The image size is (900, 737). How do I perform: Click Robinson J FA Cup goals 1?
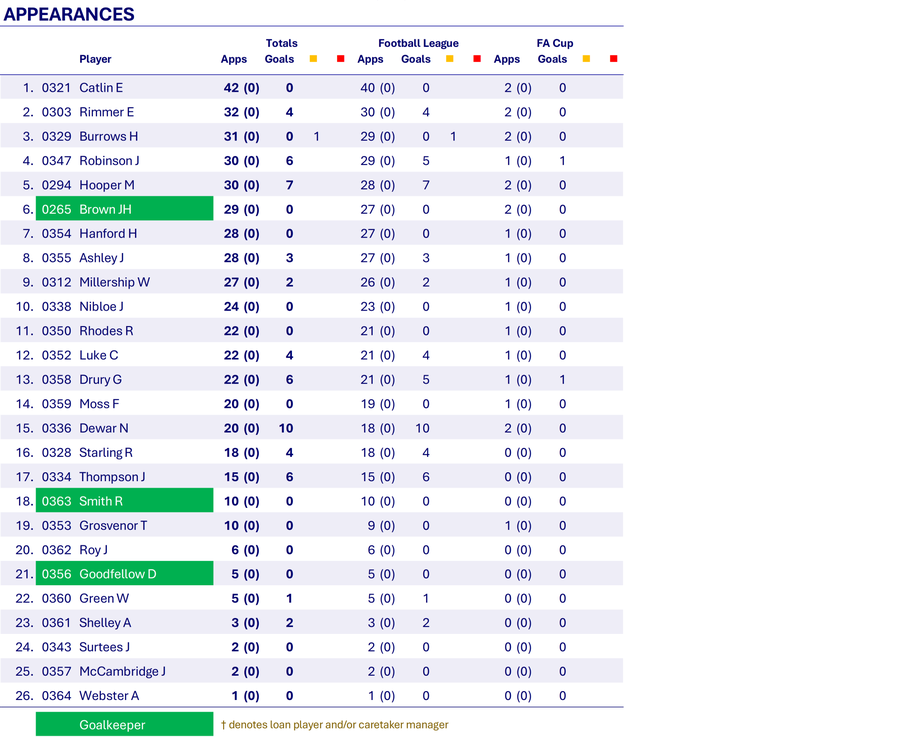coord(562,161)
